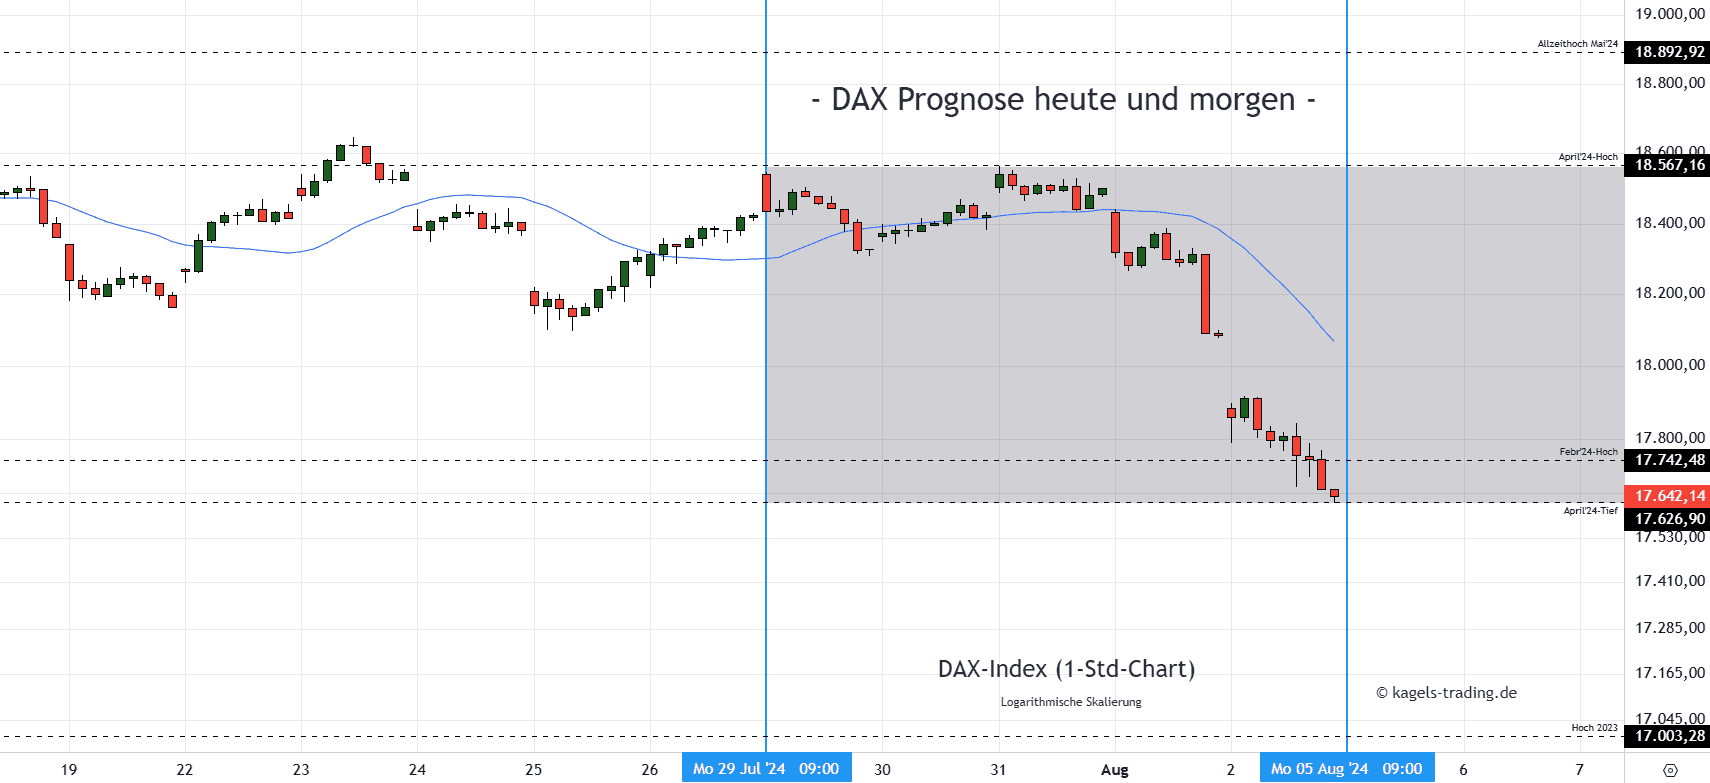Click the Logarithmische Skalierung note
The image size is (1710, 783).
click(x=1071, y=702)
